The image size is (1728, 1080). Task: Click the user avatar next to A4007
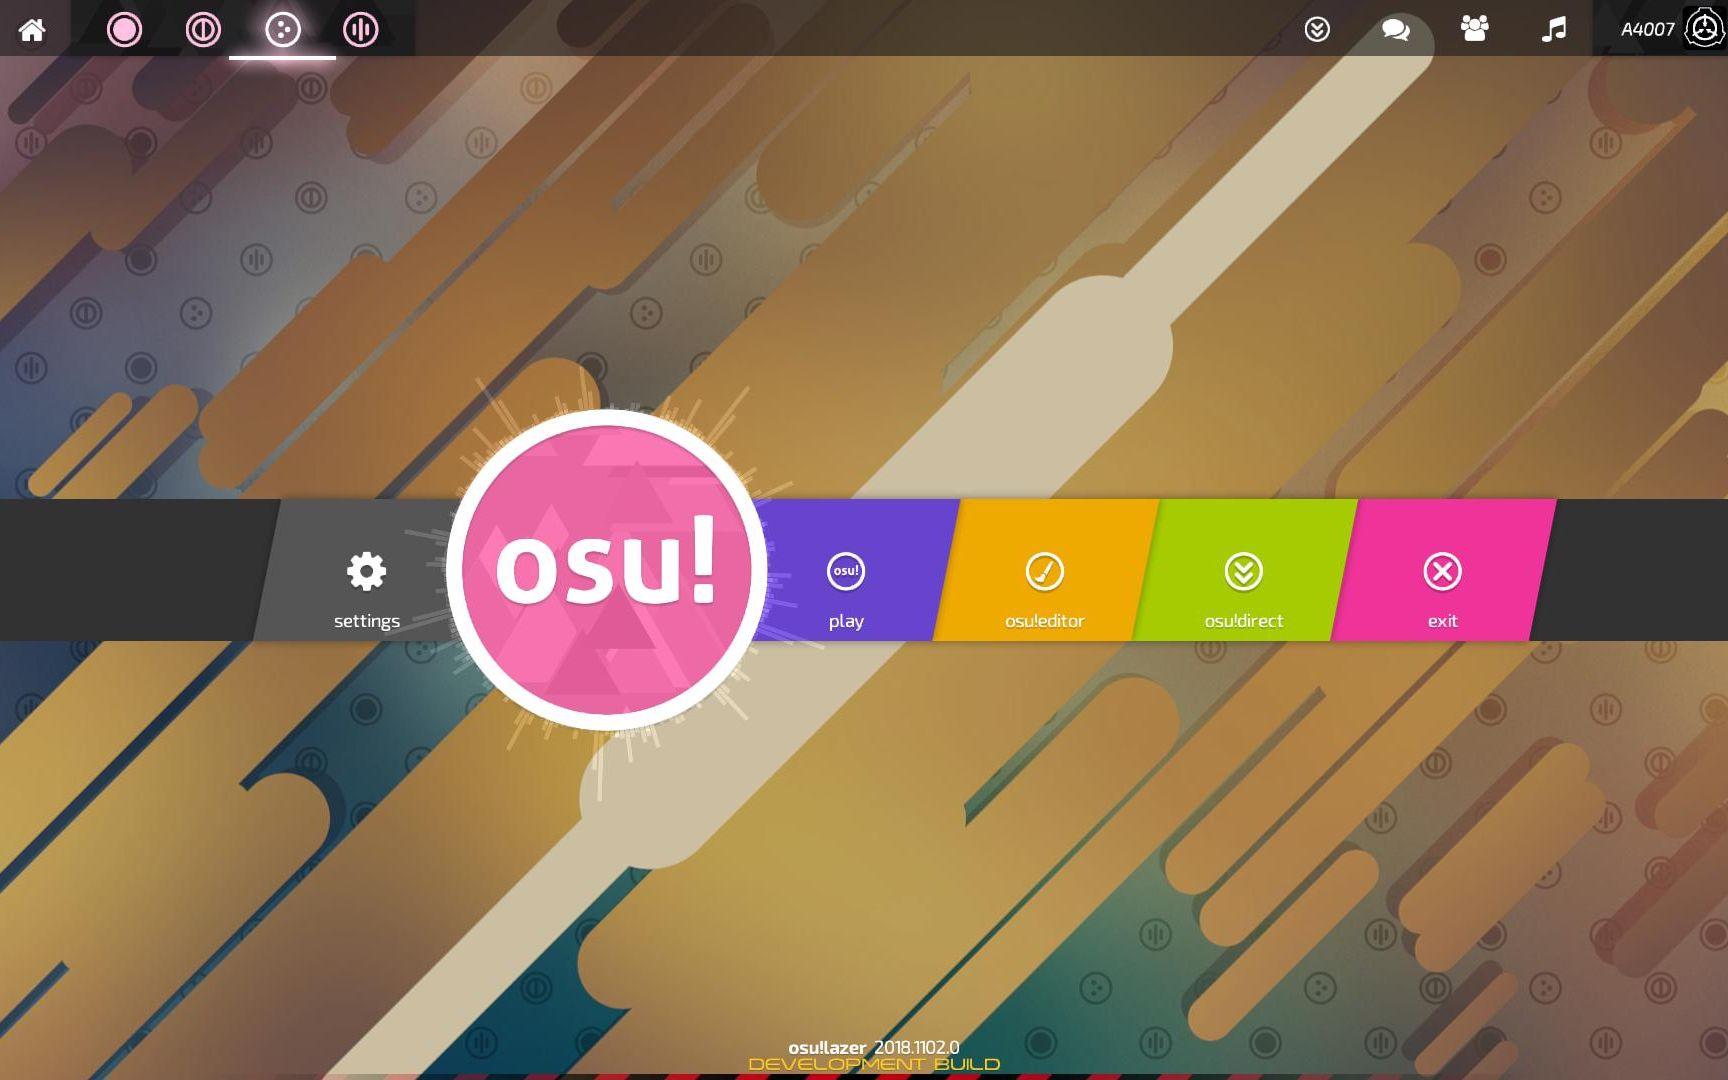(x=1702, y=28)
